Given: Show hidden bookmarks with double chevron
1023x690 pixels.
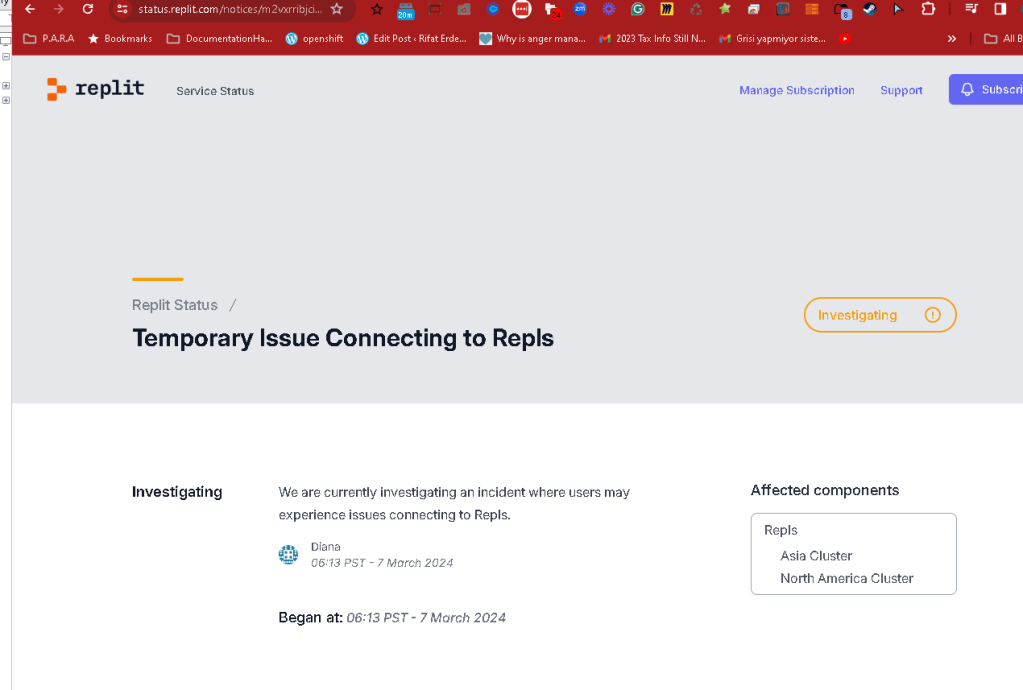Looking at the screenshot, I should pos(952,38).
